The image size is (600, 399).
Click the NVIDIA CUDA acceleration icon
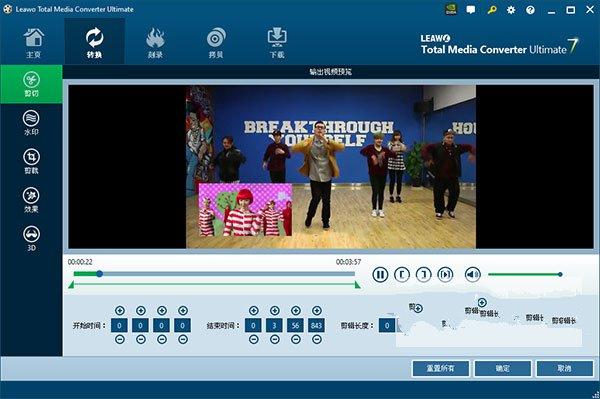452,10
